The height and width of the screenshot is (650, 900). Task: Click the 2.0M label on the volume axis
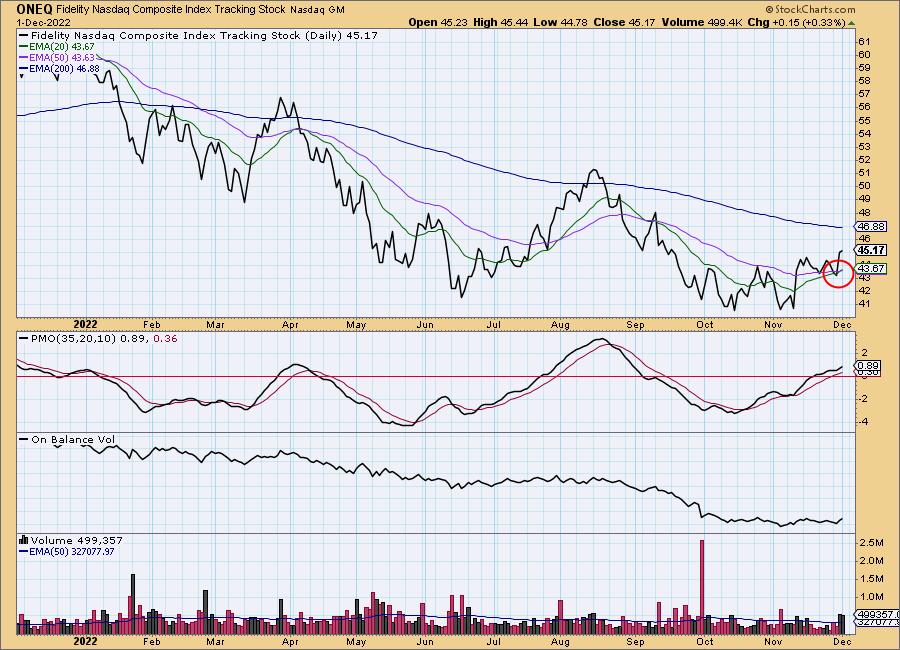pos(871,560)
